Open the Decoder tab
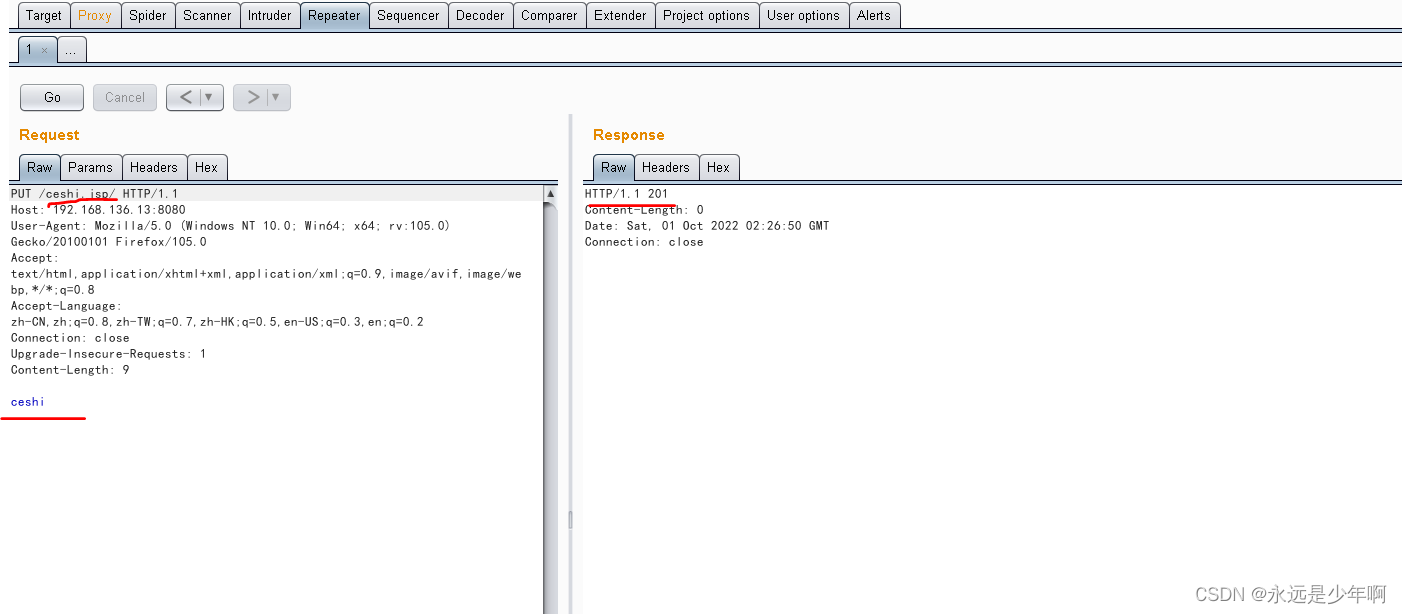This screenshot has width=1402, height=614. click(480, 15)
